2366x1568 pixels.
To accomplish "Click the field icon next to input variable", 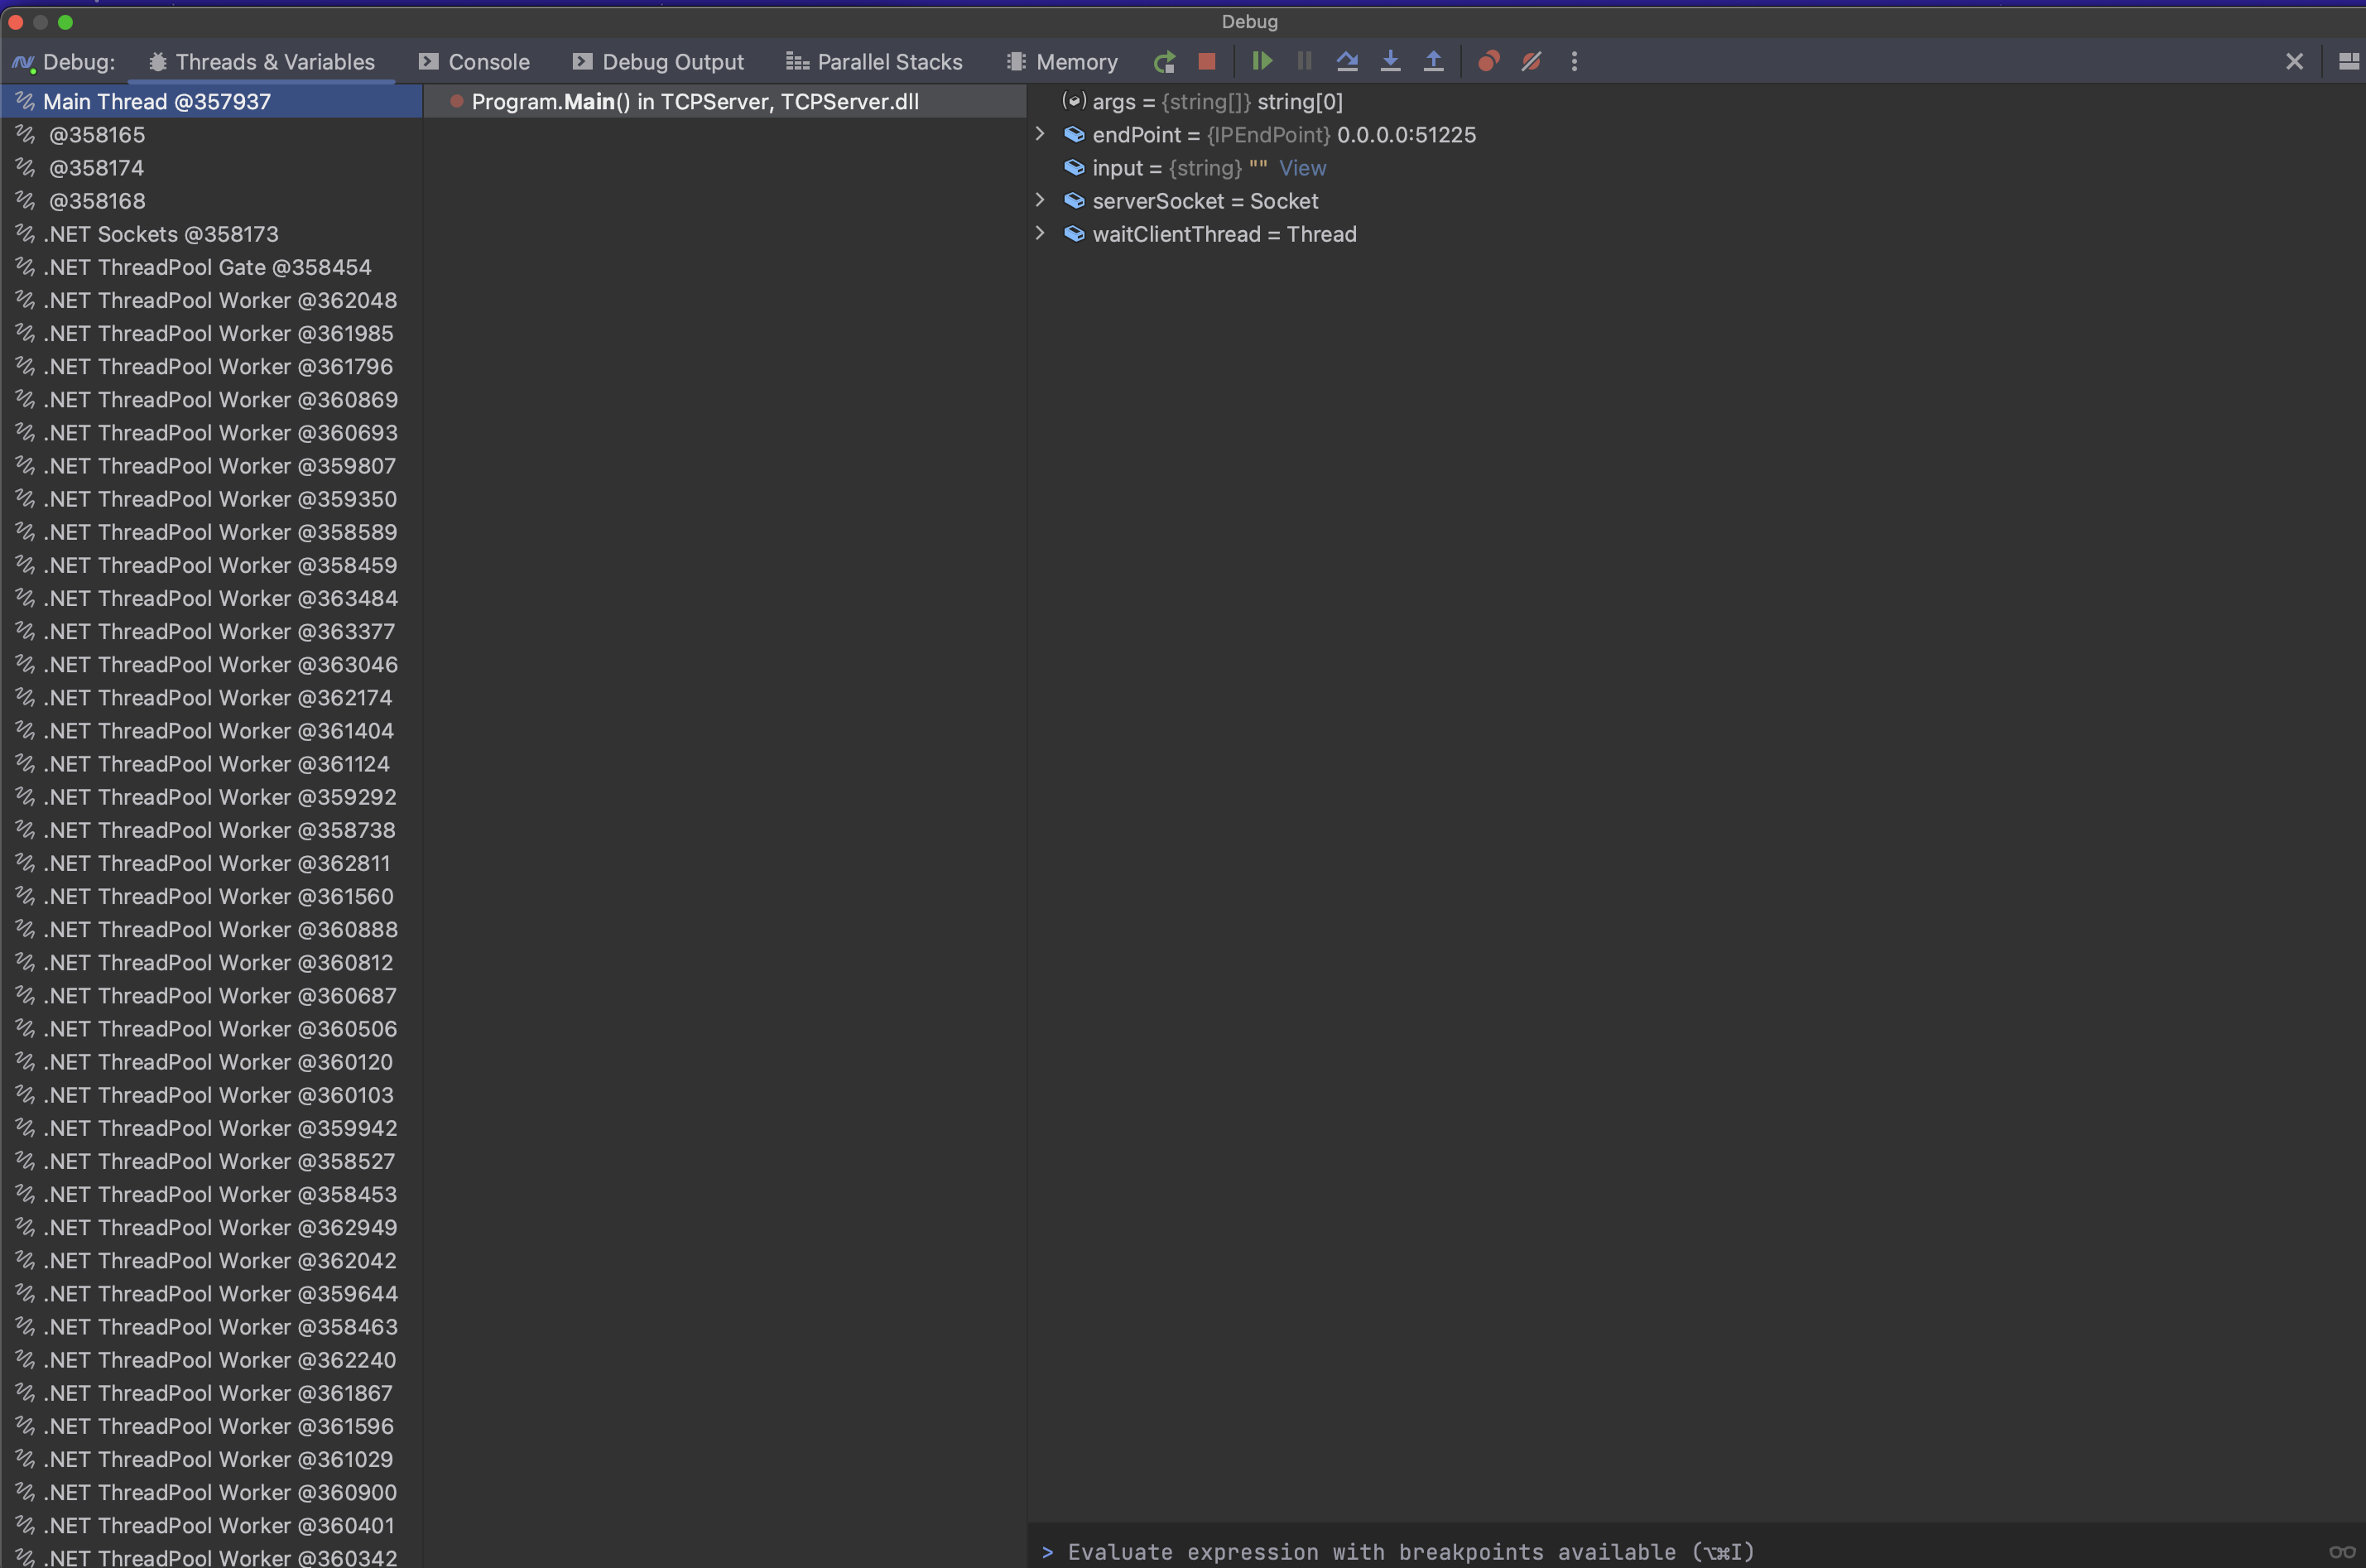I will [1074, 168].
